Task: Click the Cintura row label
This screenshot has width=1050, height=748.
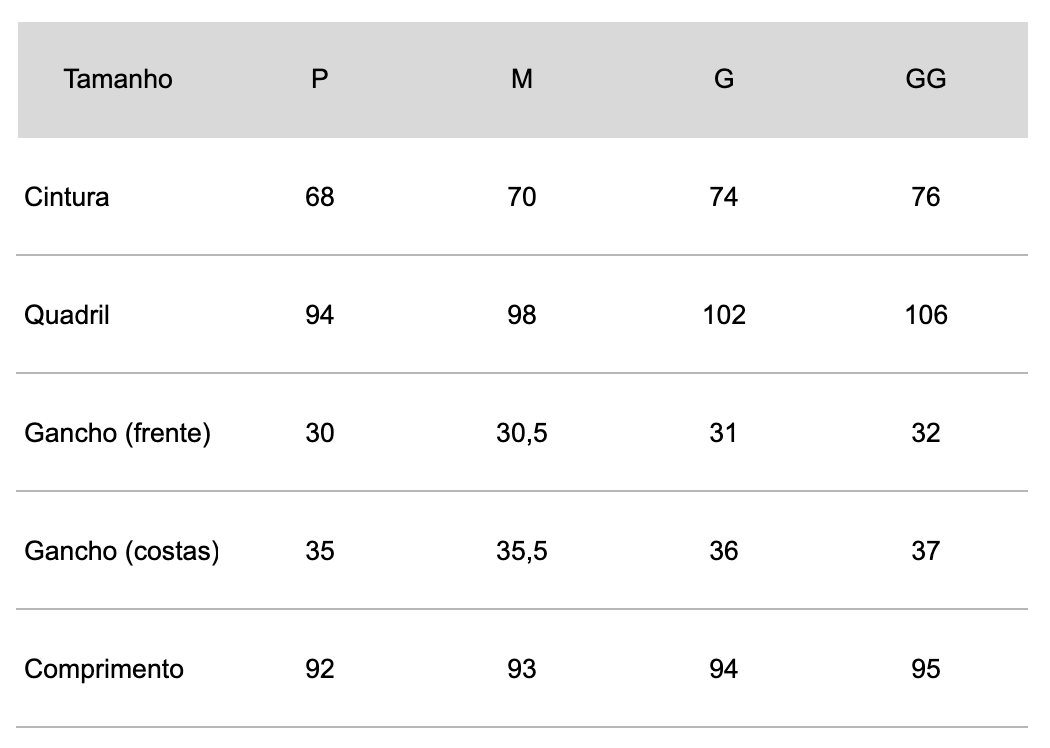Action: pos(66,198)
